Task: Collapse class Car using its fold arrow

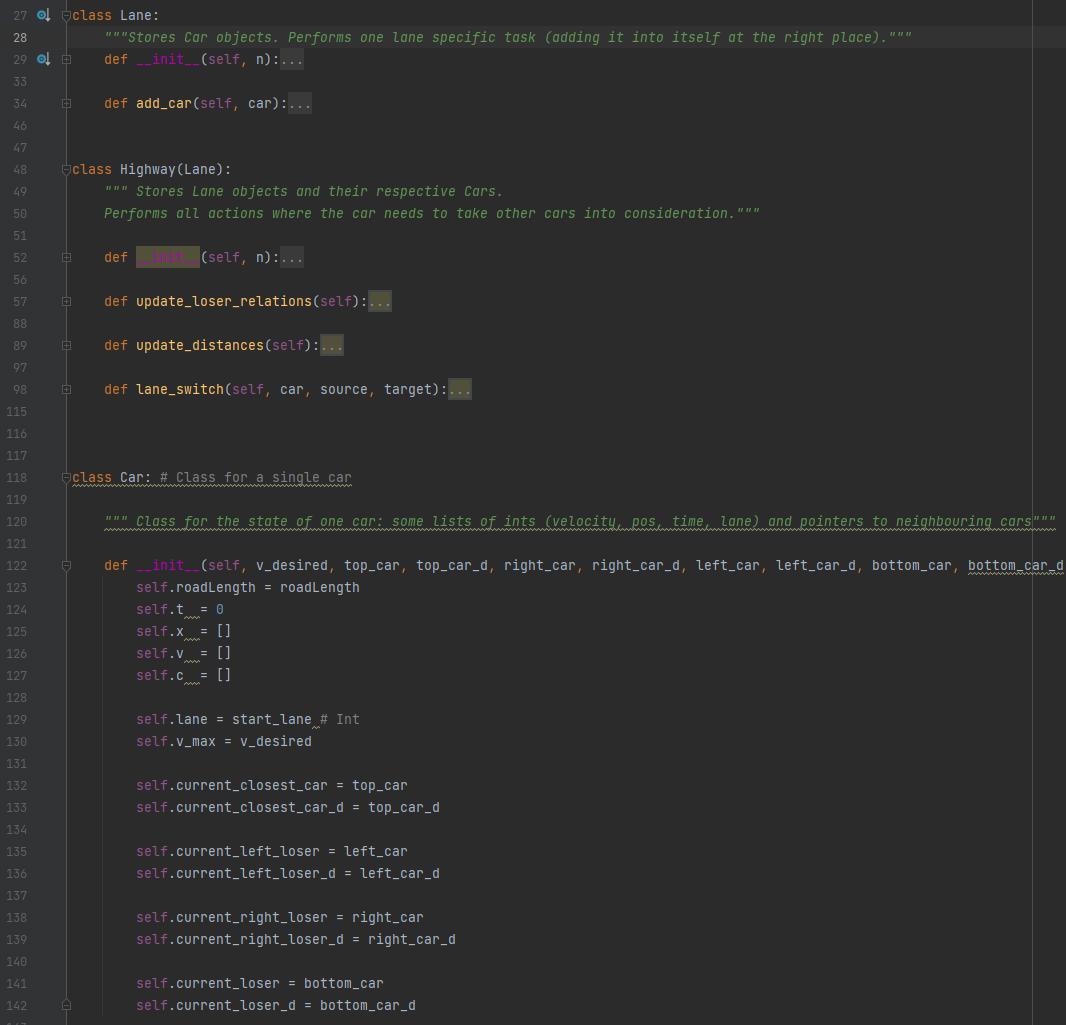Action: click(66, 478)
